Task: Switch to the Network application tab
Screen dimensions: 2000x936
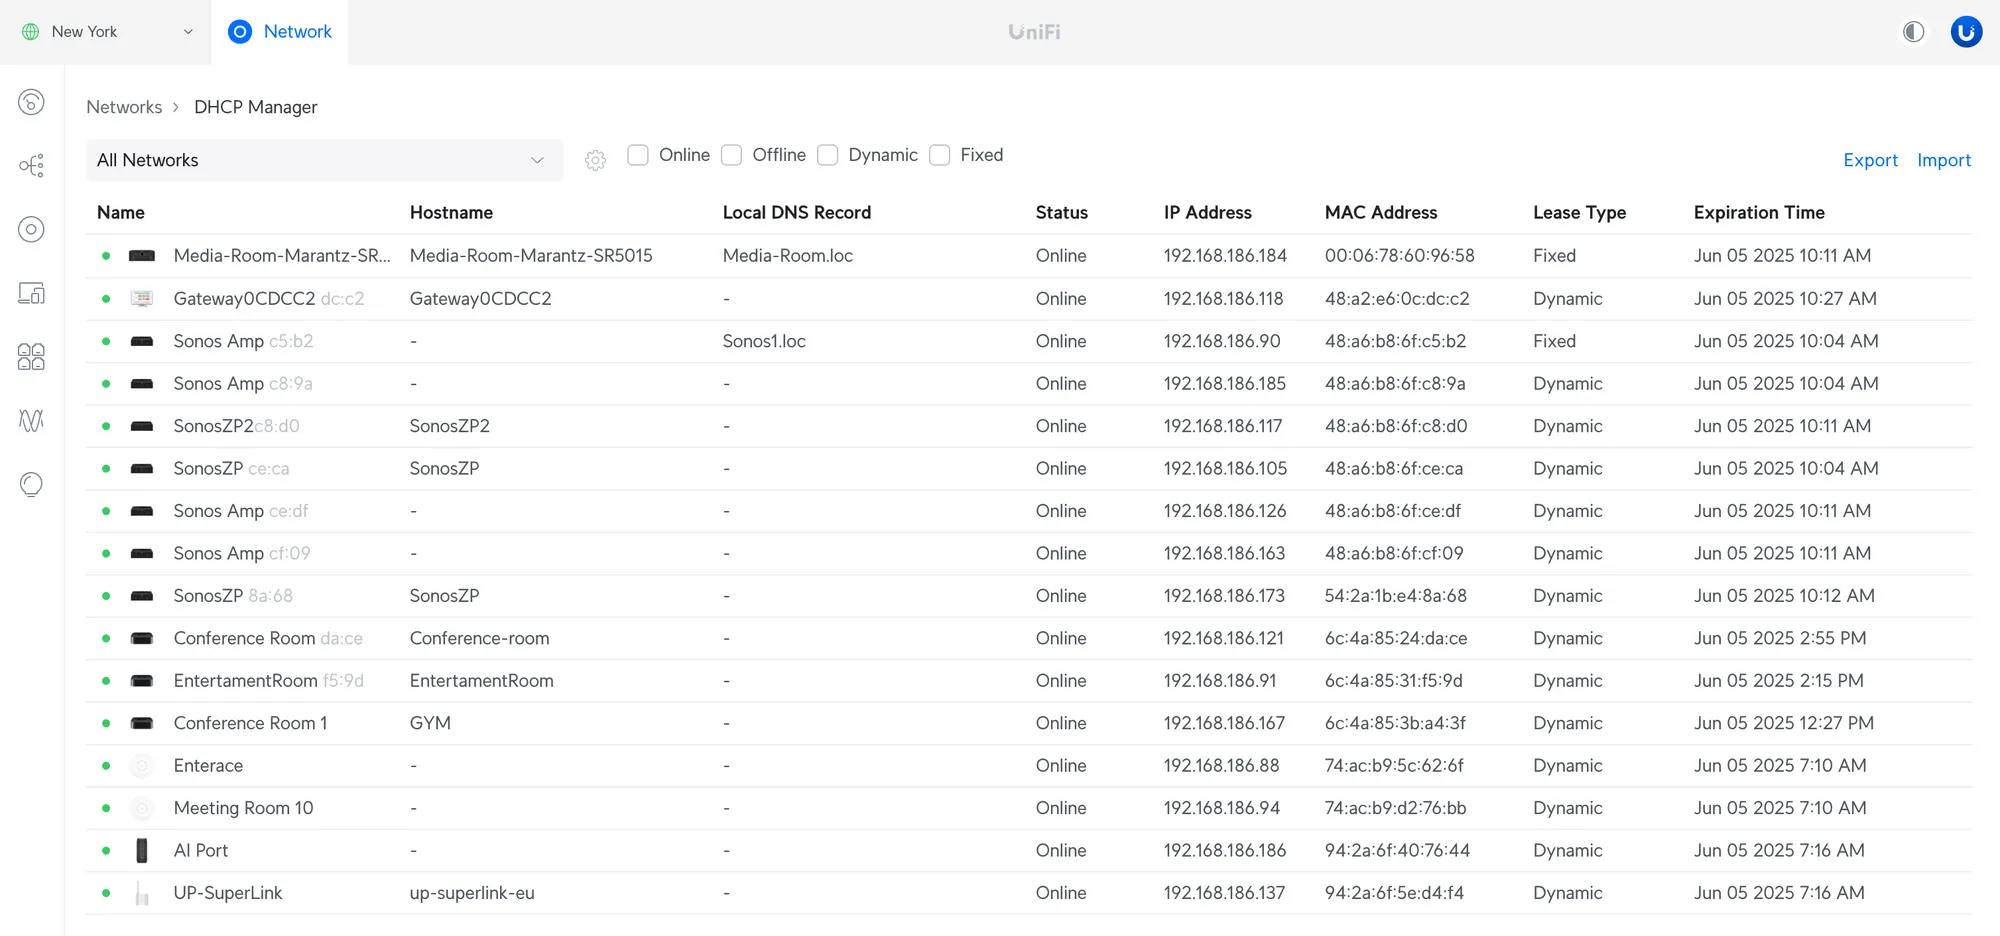Action: pos(280,31)
